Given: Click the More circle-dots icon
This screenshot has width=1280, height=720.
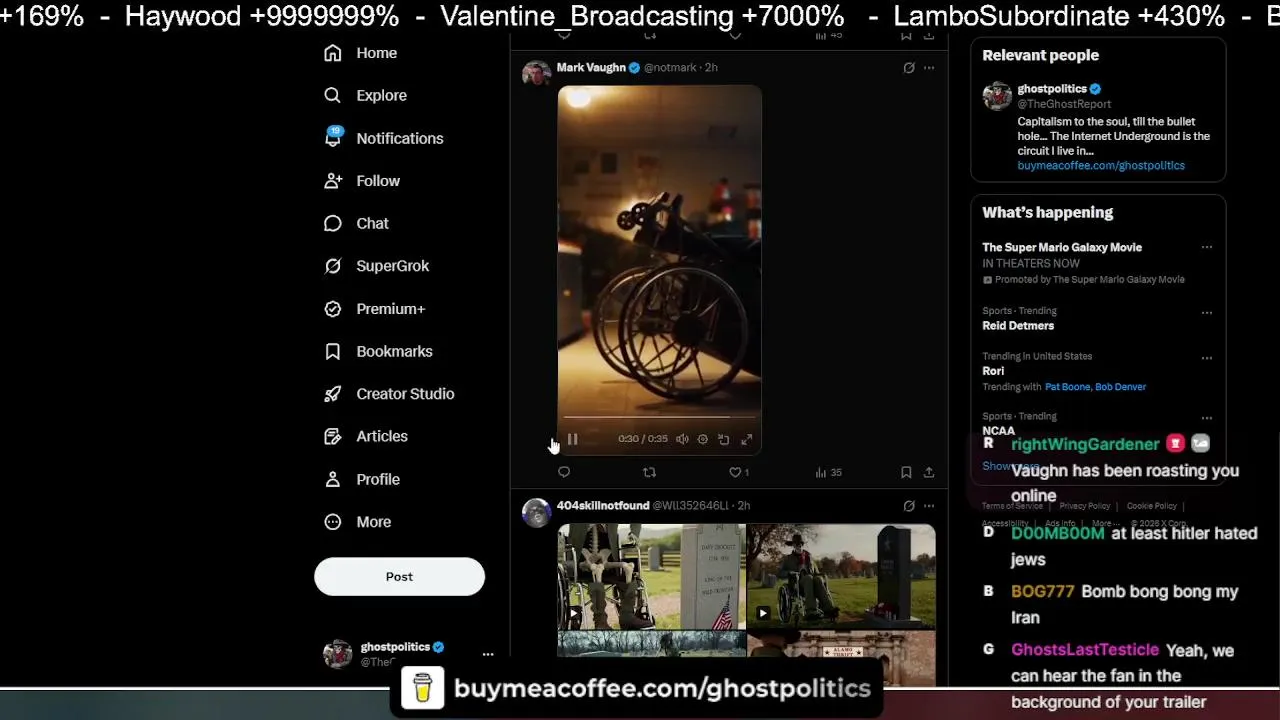Looking at the screenshot, I should point(333,522).
